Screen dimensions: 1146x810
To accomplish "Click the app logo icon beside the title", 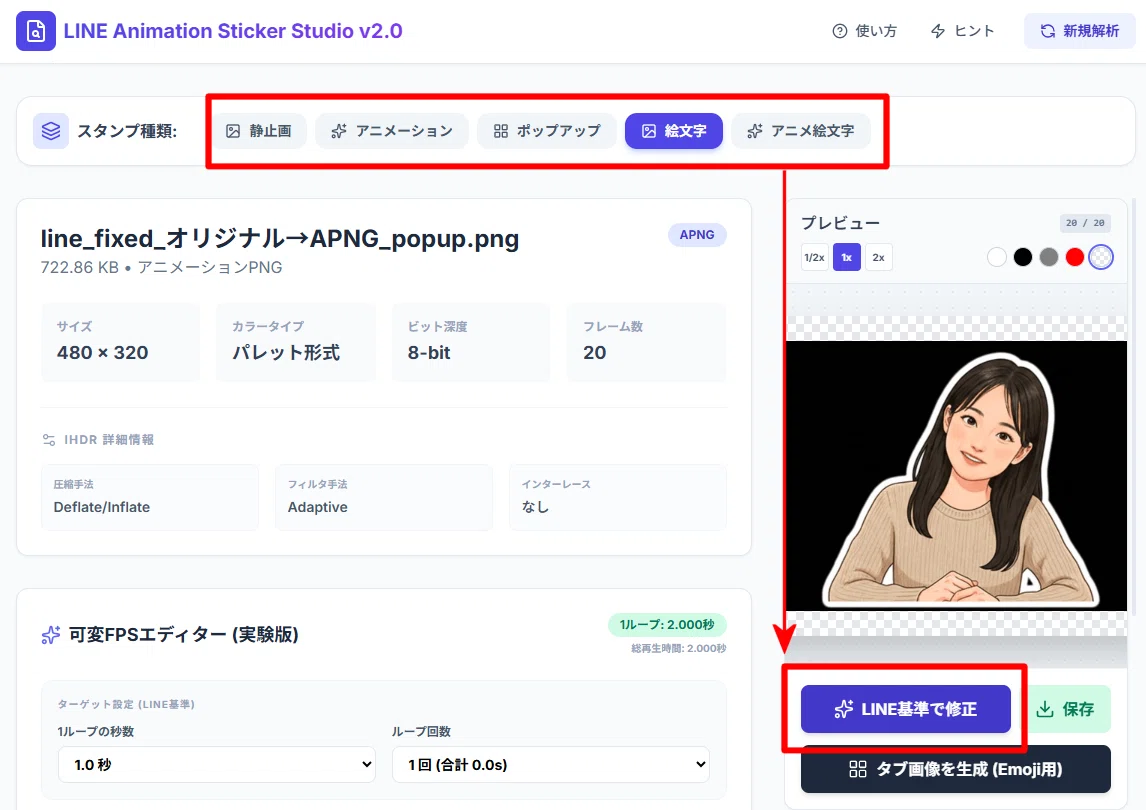I will [36, 31].
